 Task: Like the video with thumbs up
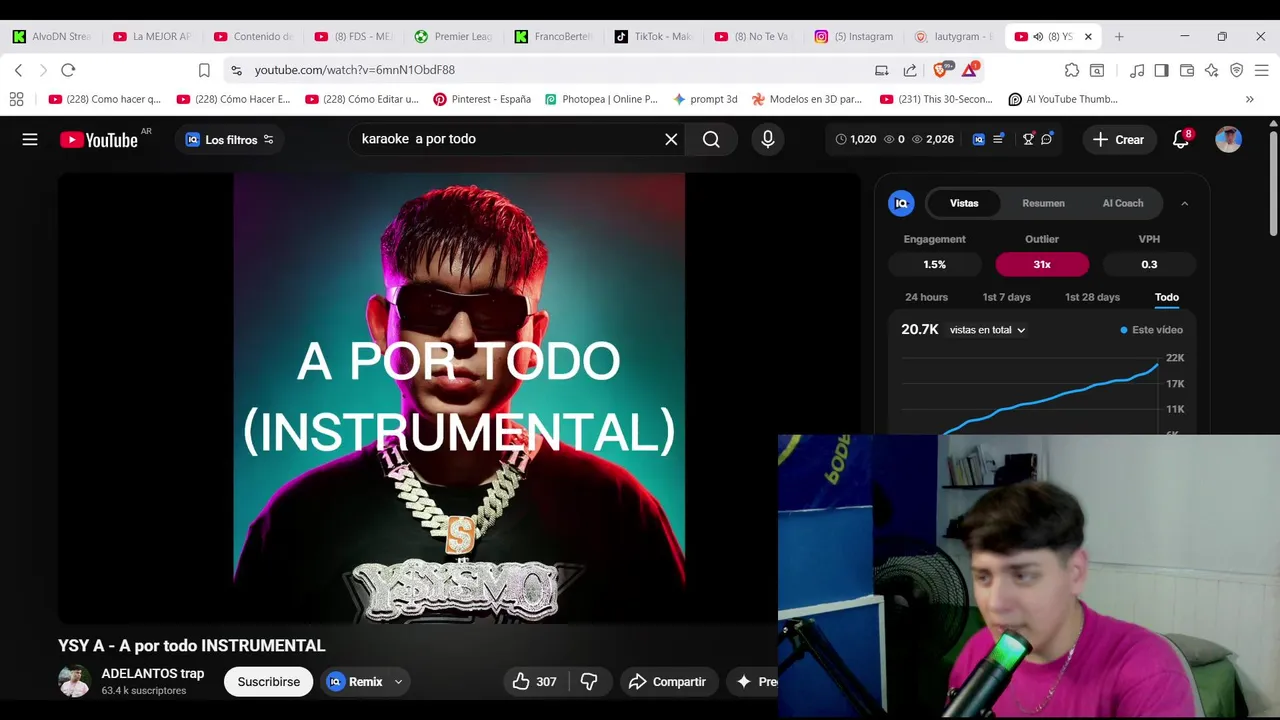coord(534,682)
